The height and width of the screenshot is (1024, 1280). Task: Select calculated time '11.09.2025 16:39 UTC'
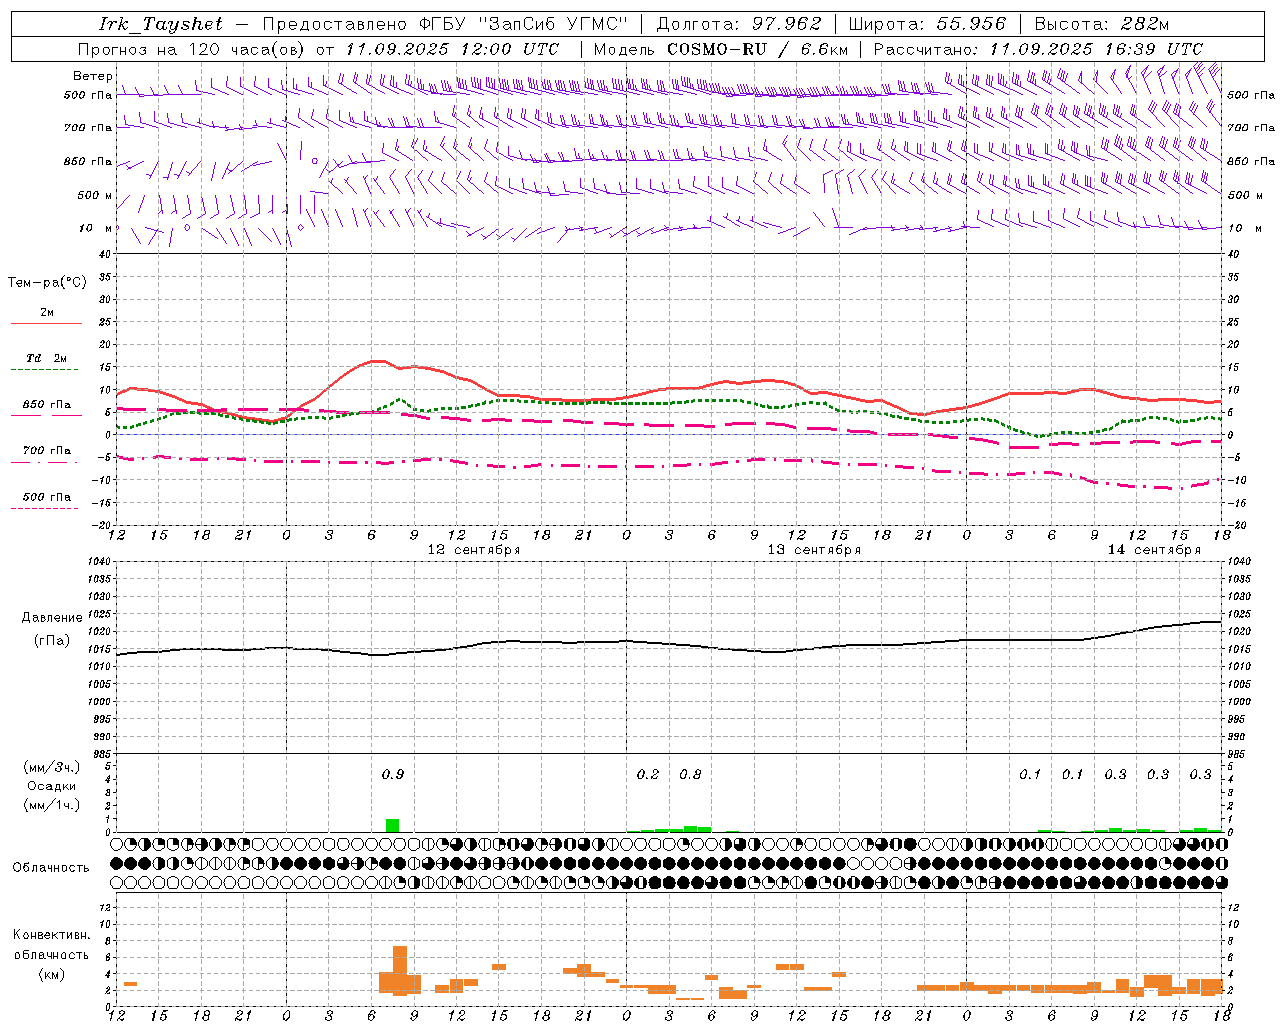[x=1096, y=49]
